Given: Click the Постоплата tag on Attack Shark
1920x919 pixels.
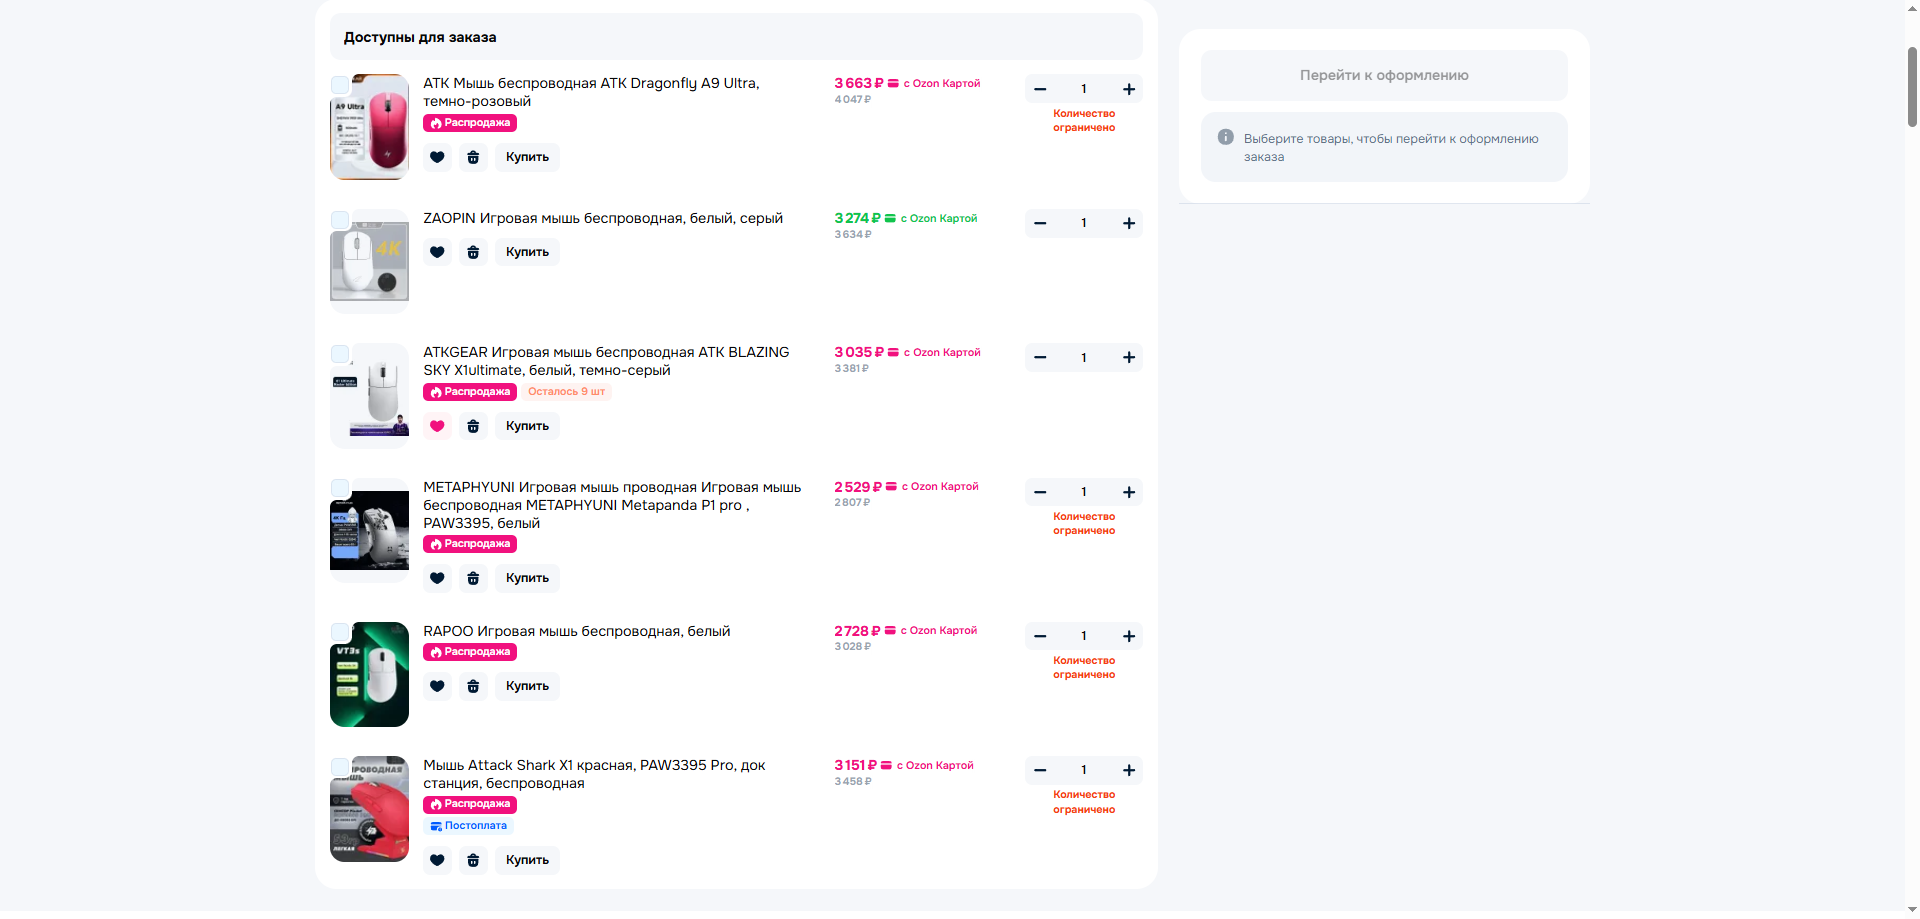Looking at the screenshot, I should click(x=469, y=826).
